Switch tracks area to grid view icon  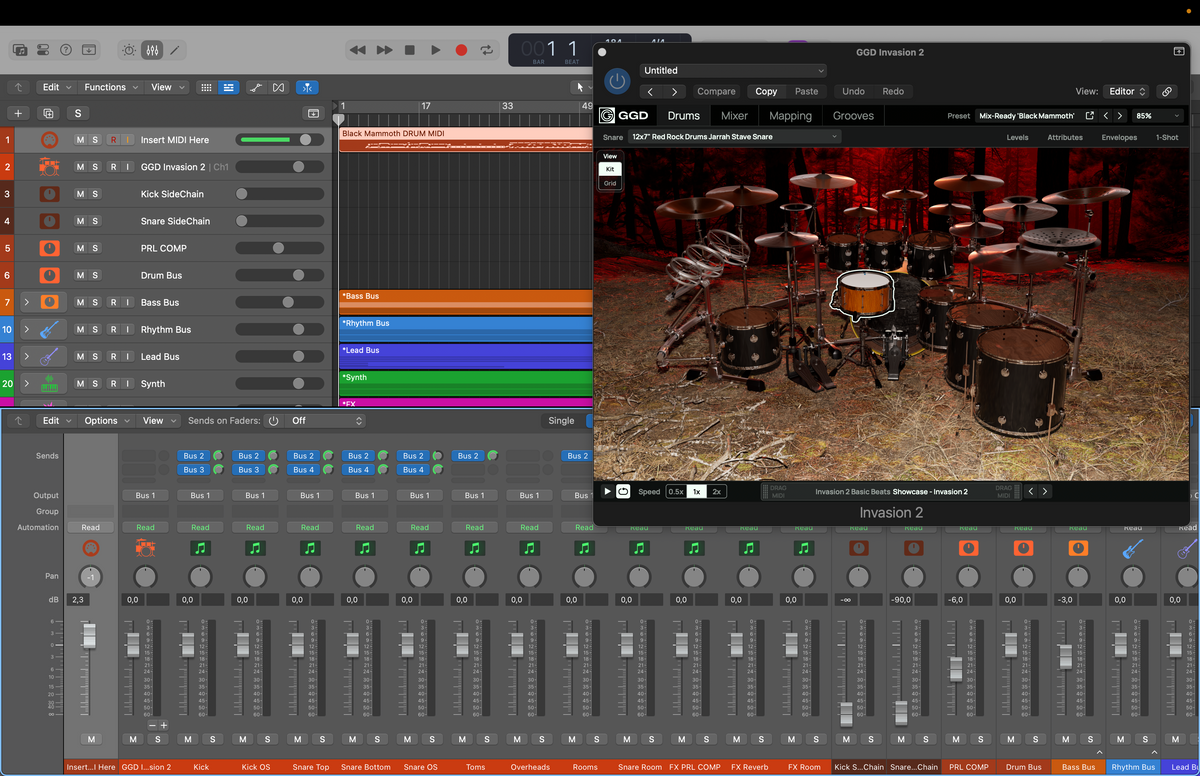click(206, 87)
